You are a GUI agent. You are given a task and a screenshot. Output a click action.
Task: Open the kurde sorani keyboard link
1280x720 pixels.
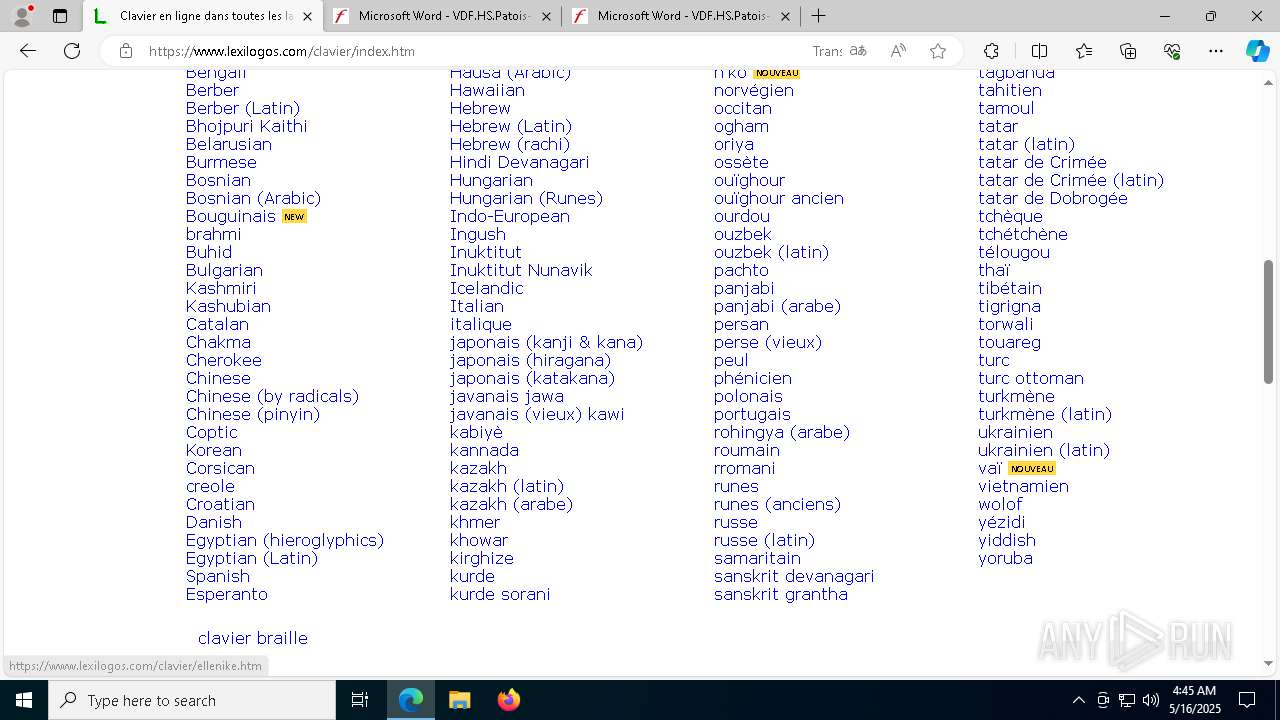[x=500, y=594]
